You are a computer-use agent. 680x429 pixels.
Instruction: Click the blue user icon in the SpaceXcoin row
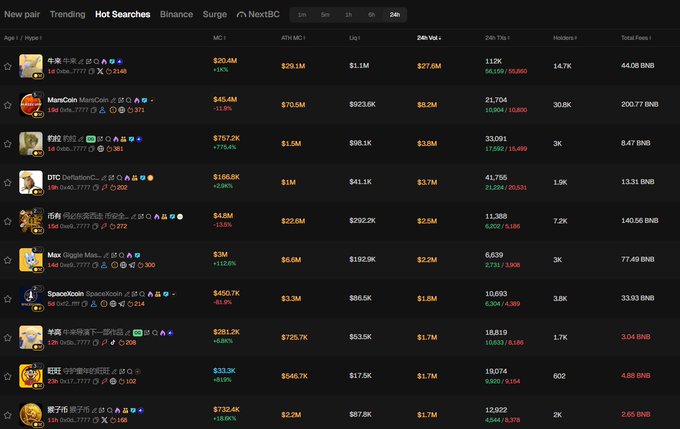pos(94,304)
